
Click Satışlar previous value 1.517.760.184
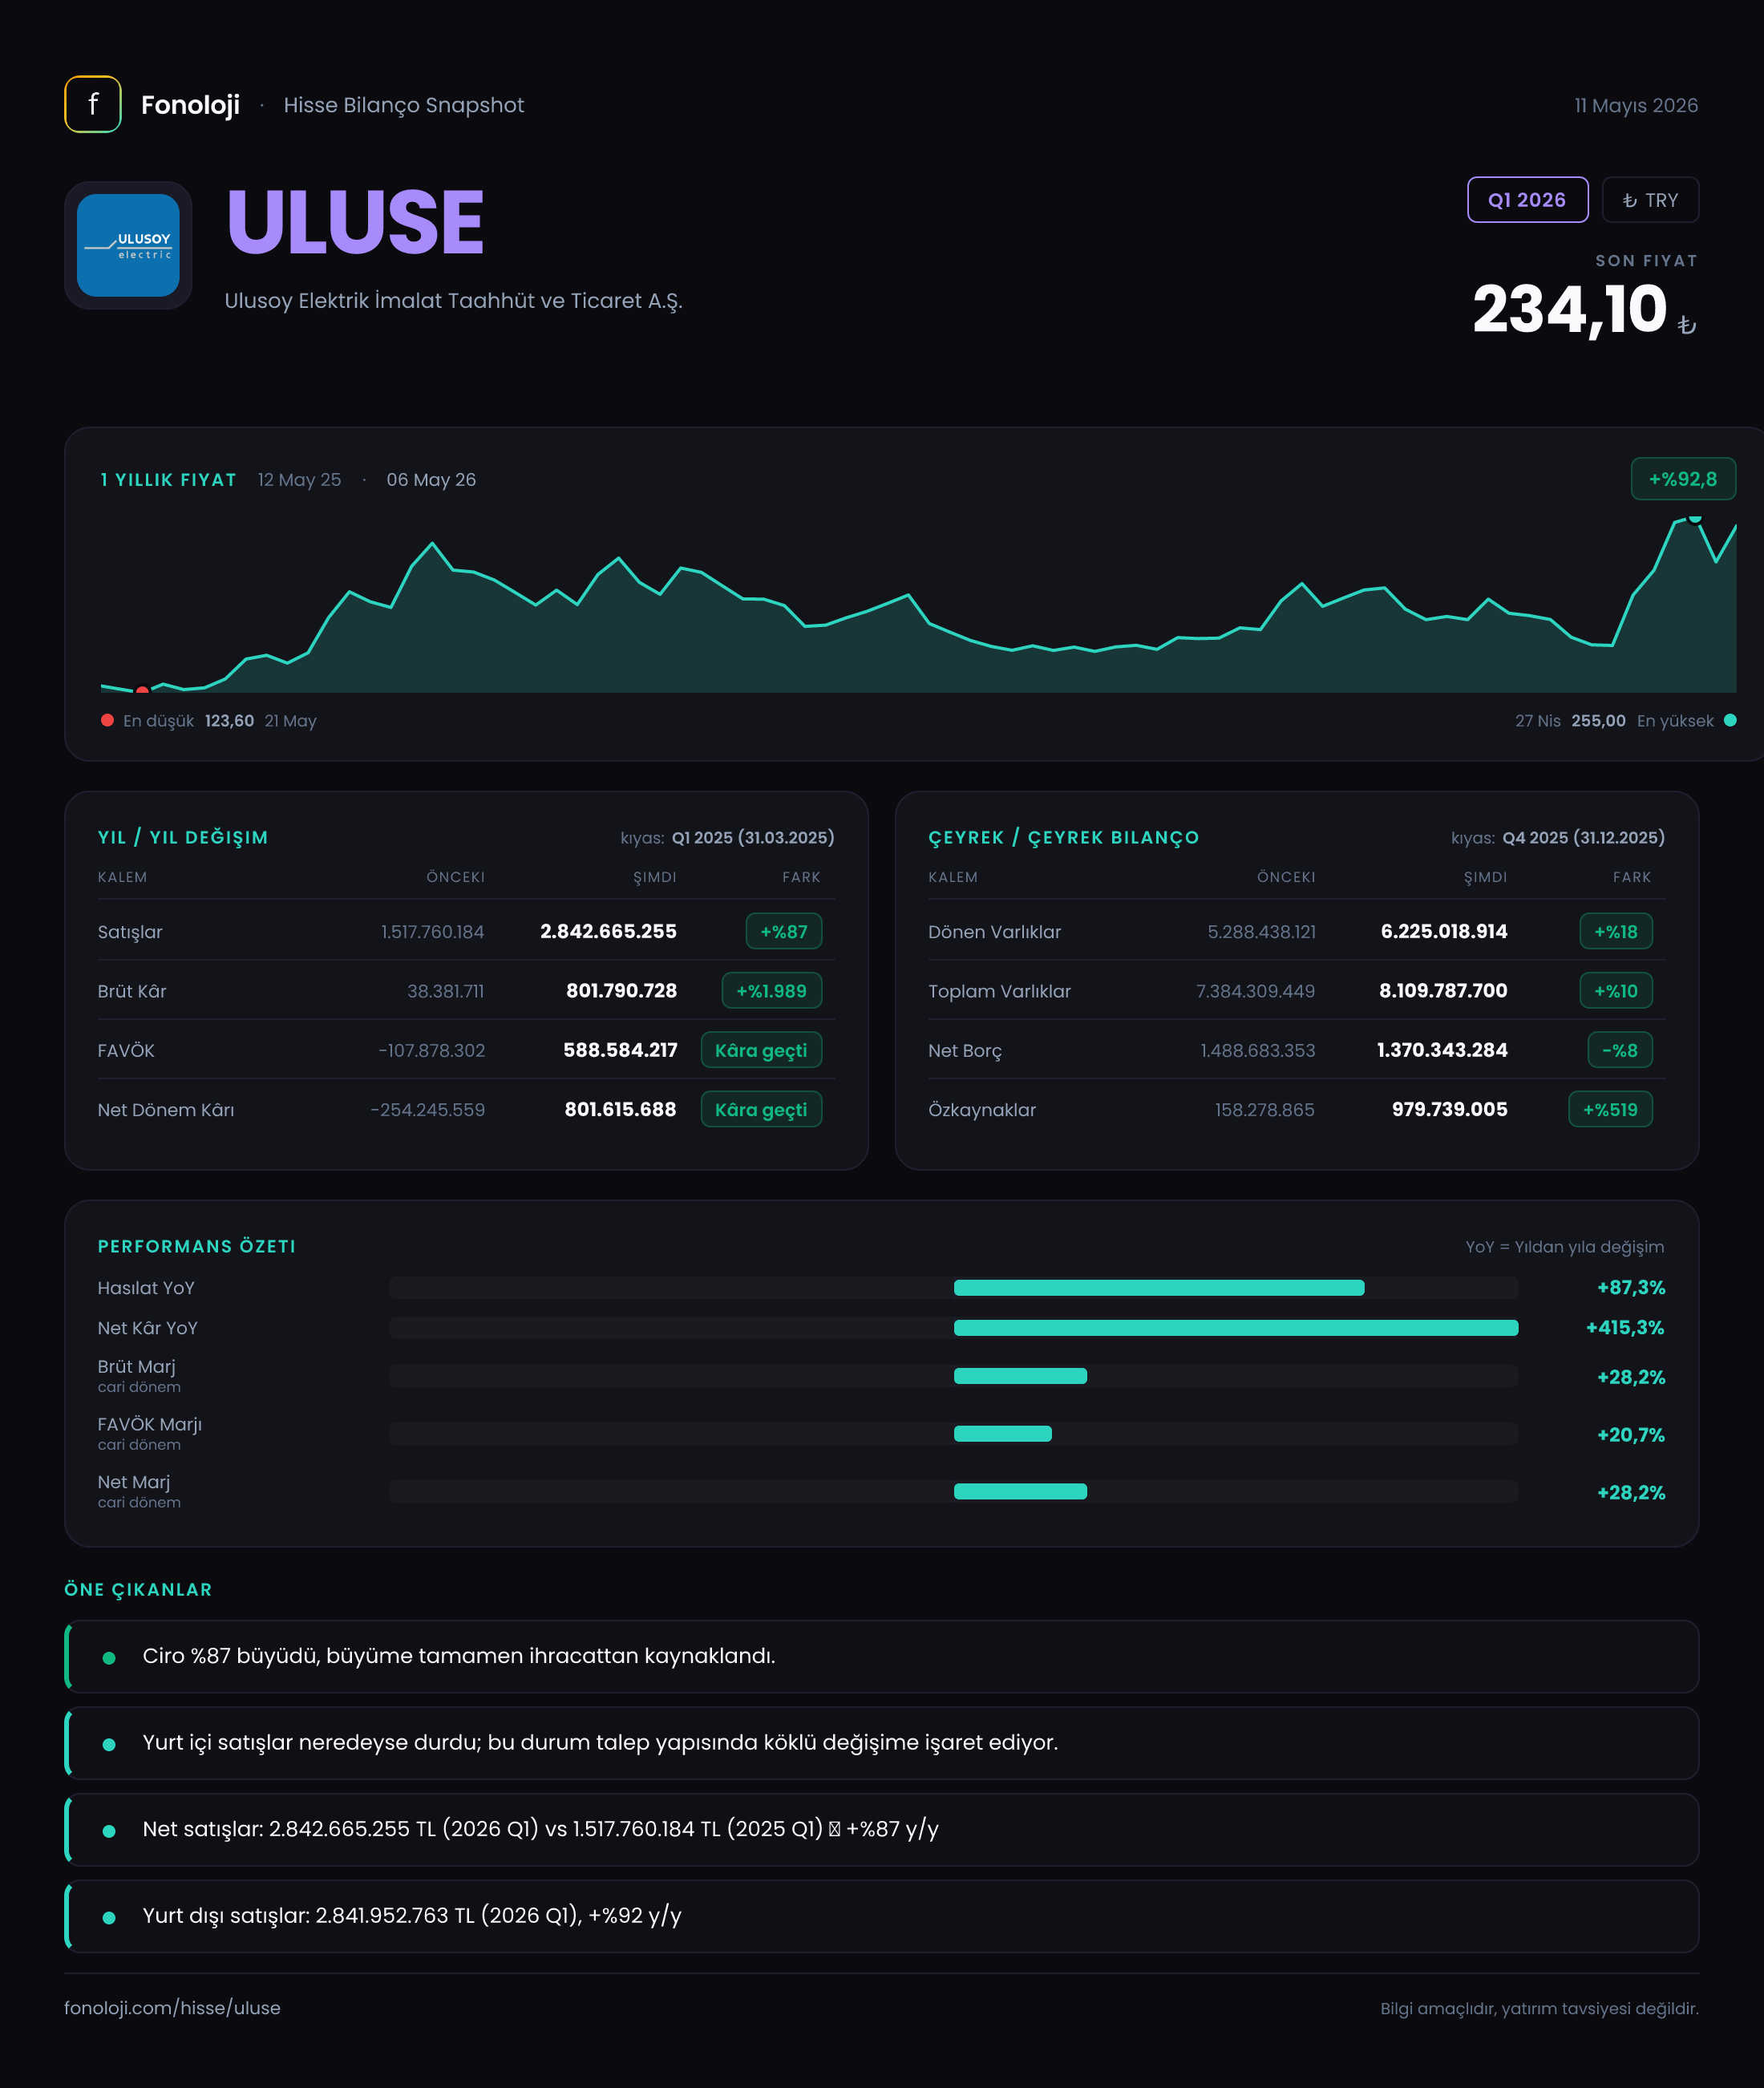pyautogui.click(x=432, y=931)
